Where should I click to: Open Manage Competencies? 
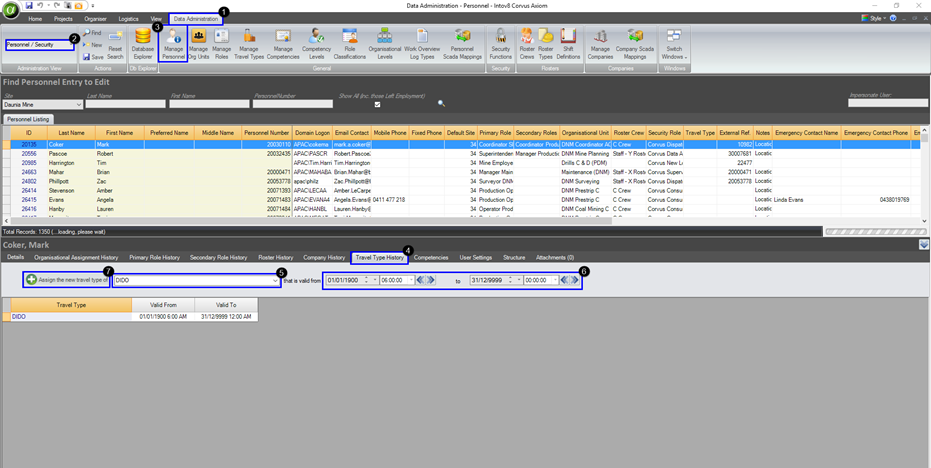click(x=282, y=44)
